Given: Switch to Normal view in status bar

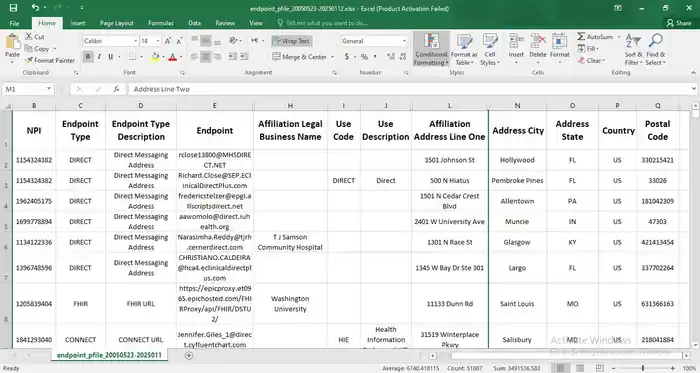Looking at the screenshot, I should point(560,368).
